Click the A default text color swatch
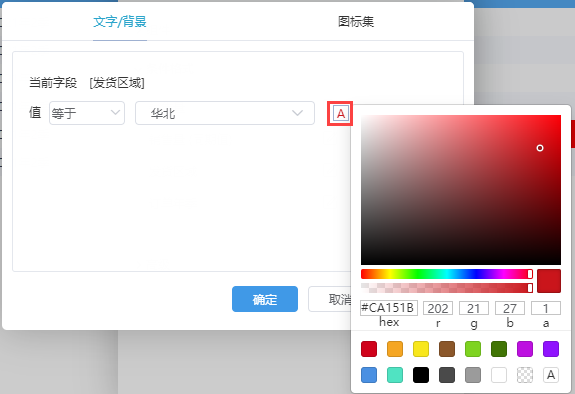 pyautogui.click(x=551, y=375)
